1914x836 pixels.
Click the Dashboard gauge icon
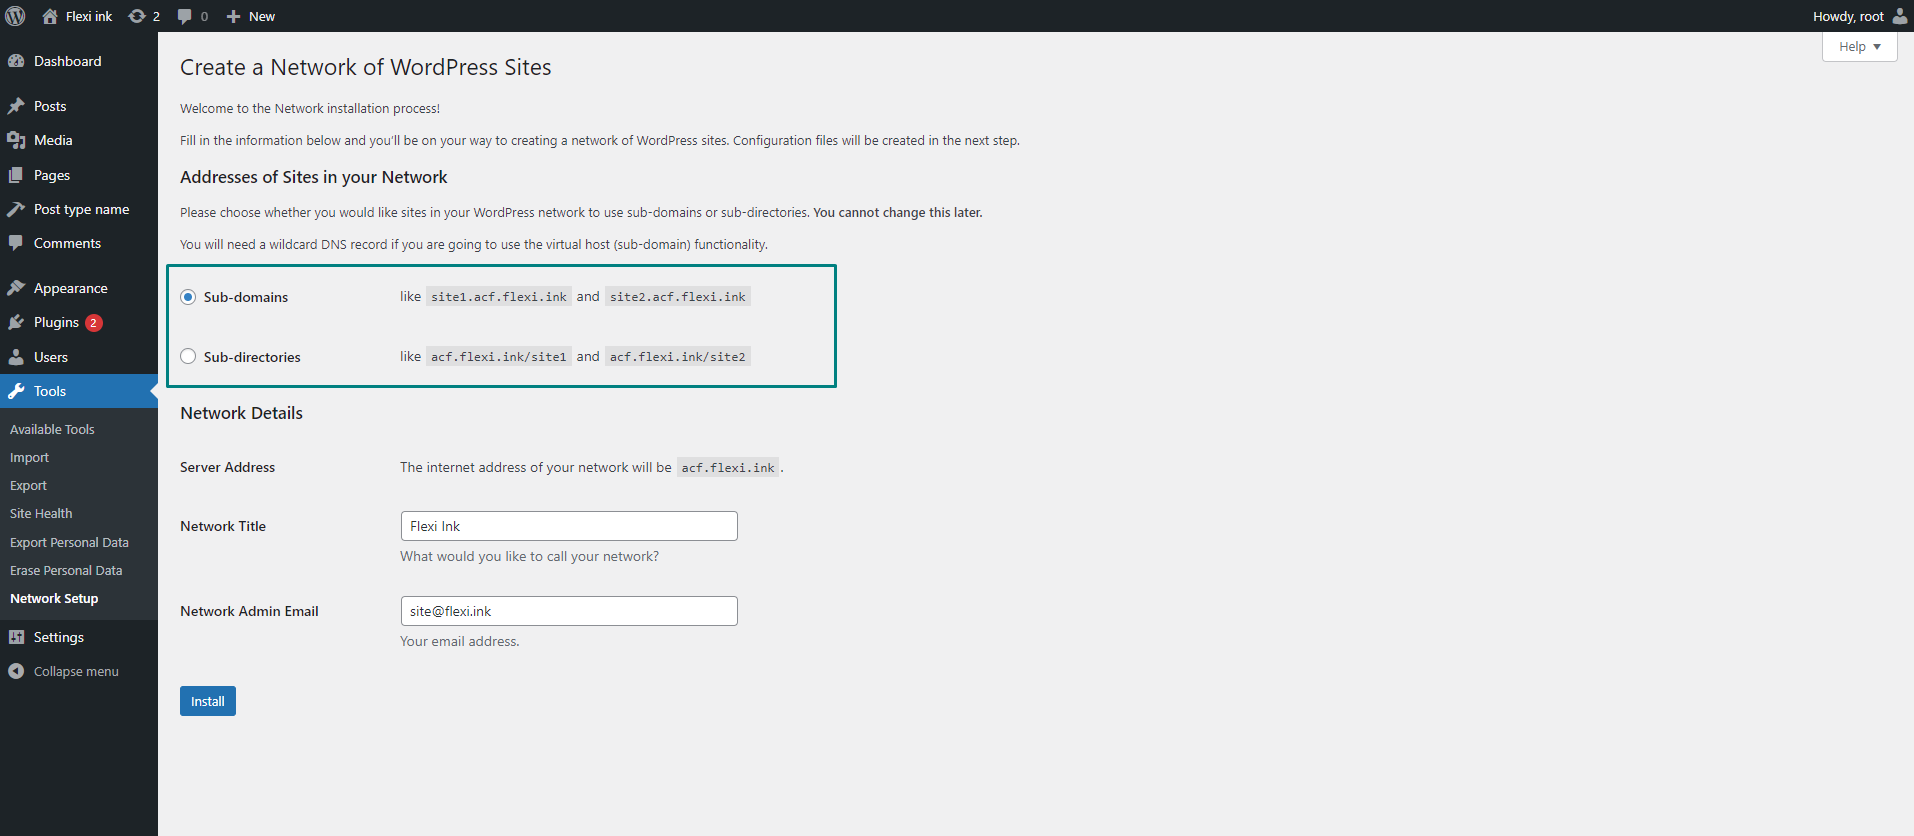16,61
